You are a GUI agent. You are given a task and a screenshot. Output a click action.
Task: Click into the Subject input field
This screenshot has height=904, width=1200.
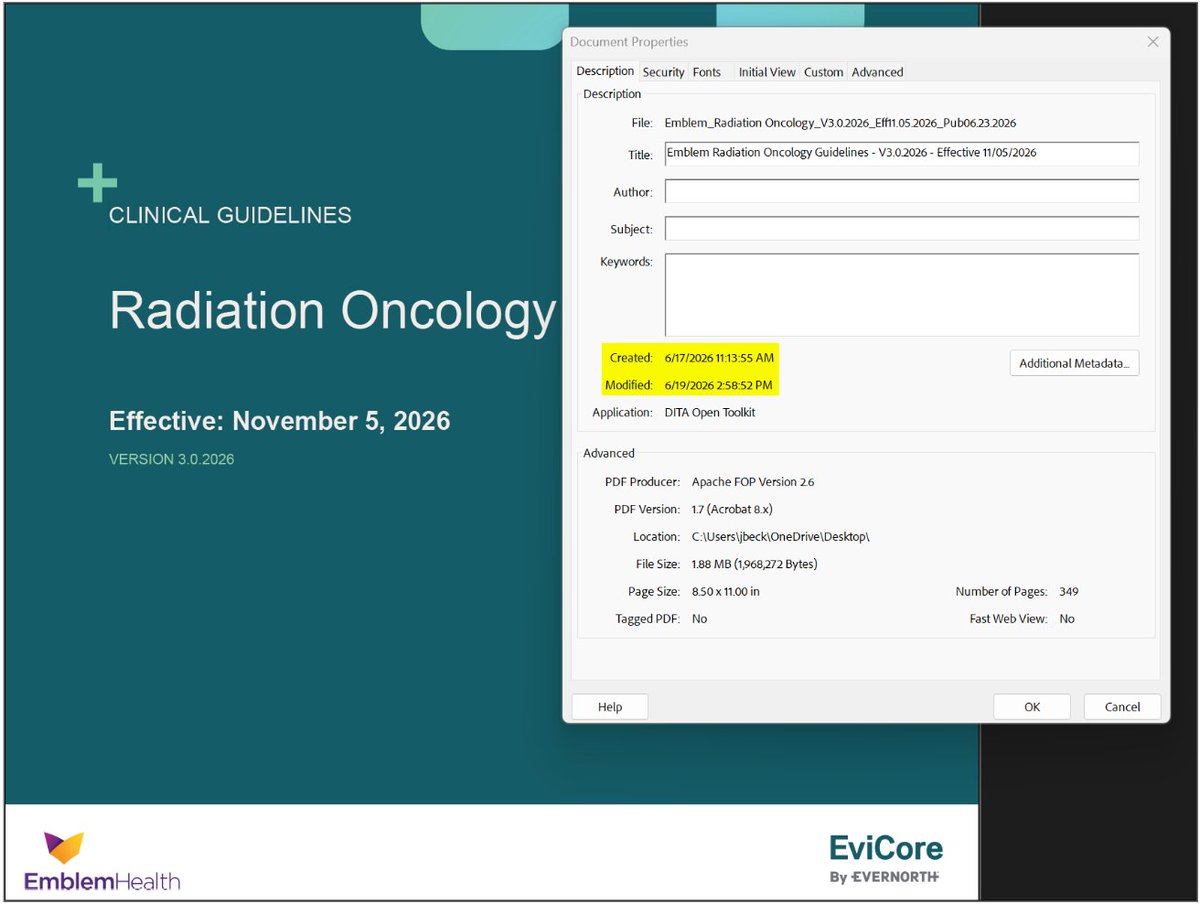pos(902,228)
